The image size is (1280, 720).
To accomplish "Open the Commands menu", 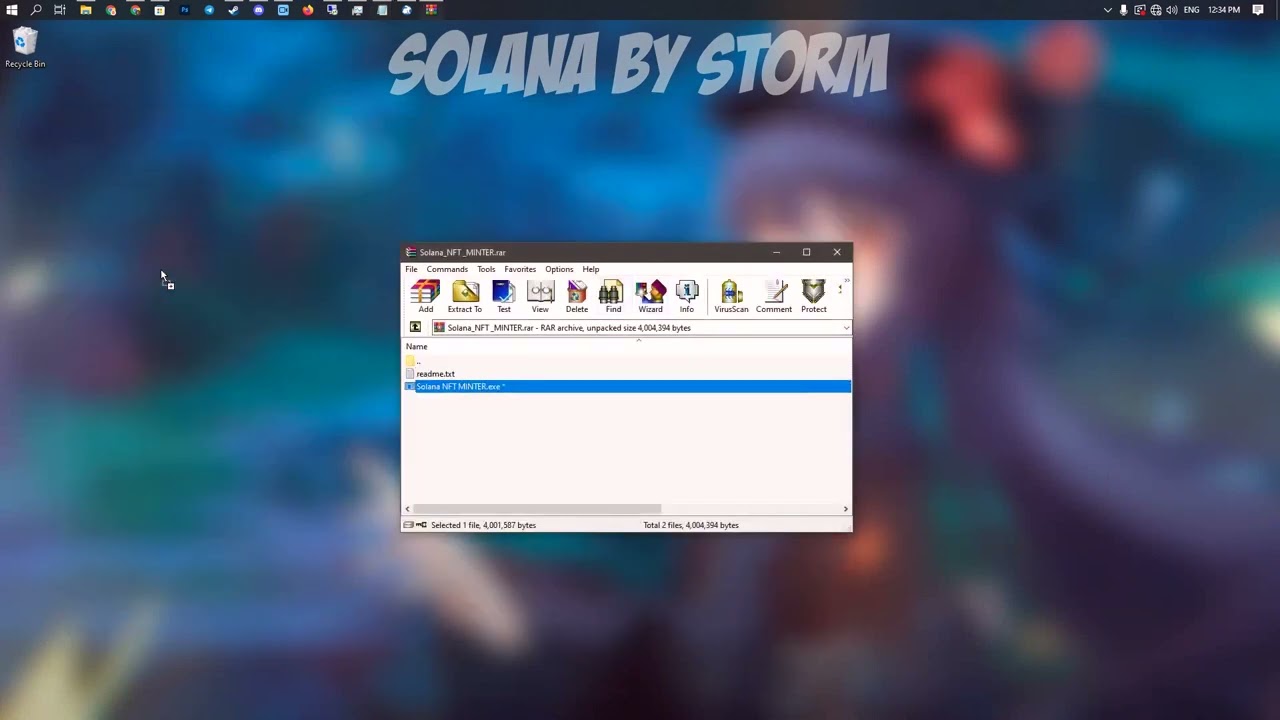I will [447, 269].
